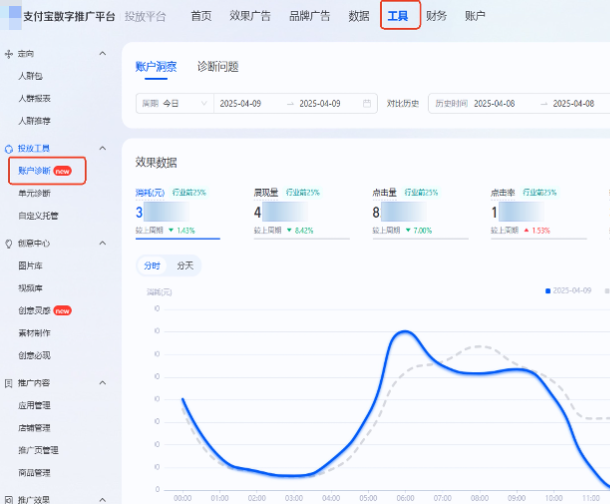Screen dimensions: 610x504
Task: Open 应用管理 in the sidebar
Action: (35, 406)
